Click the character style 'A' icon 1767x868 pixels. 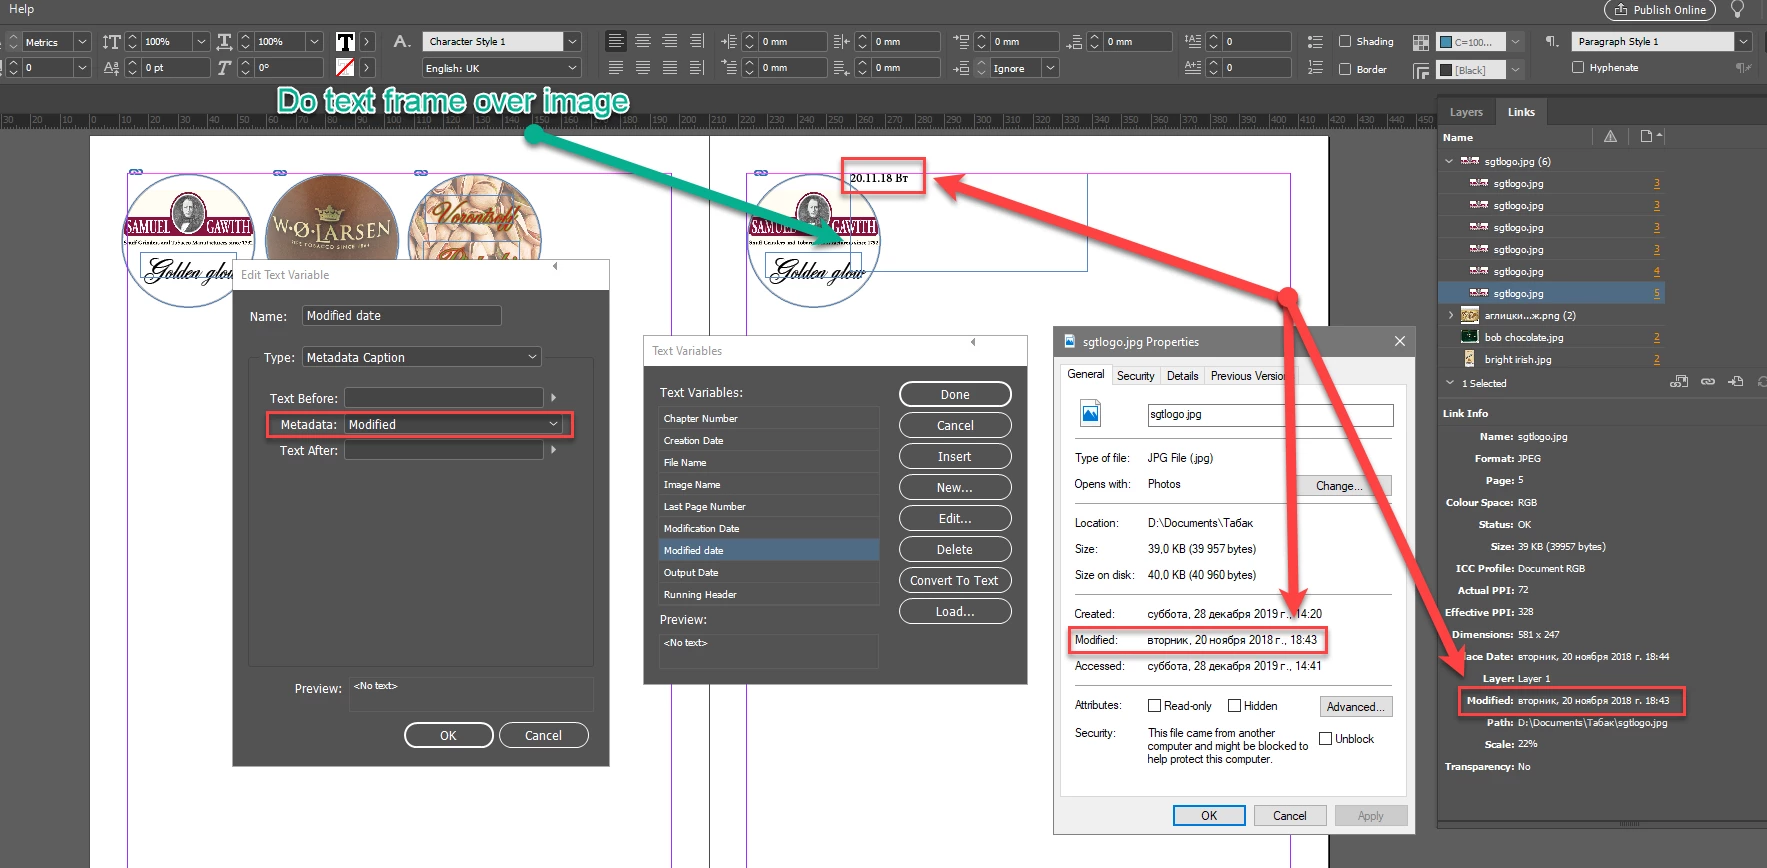[x=402, y=42]
